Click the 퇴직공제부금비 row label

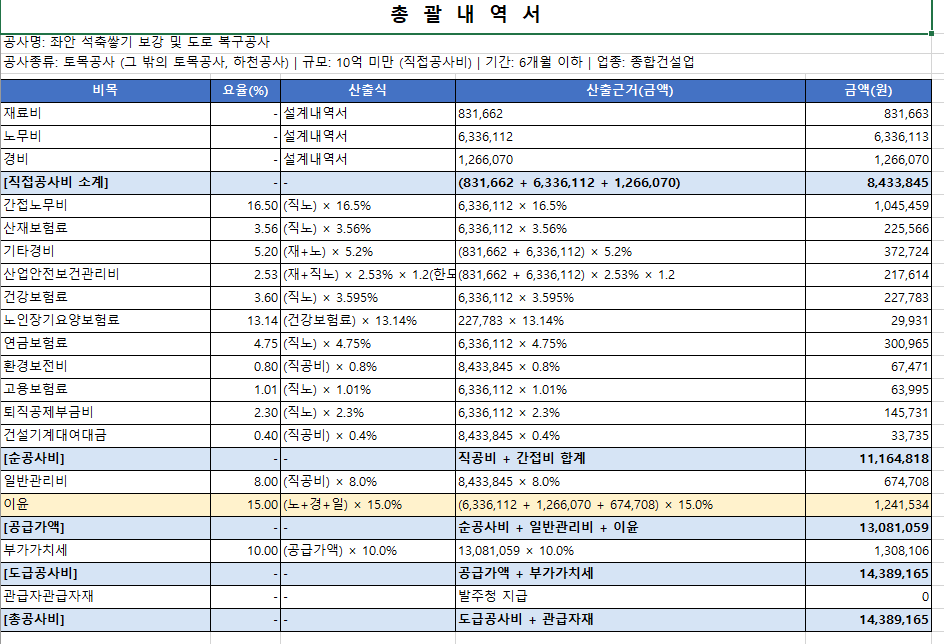point(105,412)
